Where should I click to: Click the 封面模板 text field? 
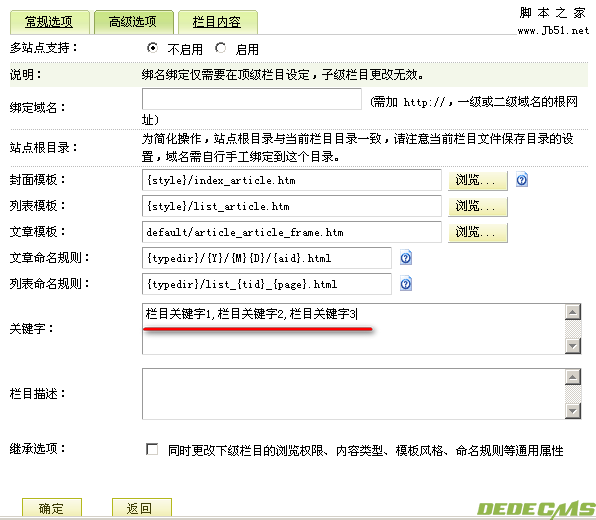[292, 180]
